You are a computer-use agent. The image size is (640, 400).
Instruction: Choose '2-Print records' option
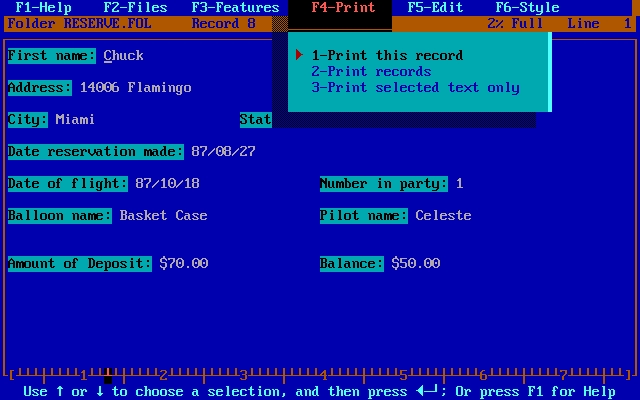coord(371,72)
